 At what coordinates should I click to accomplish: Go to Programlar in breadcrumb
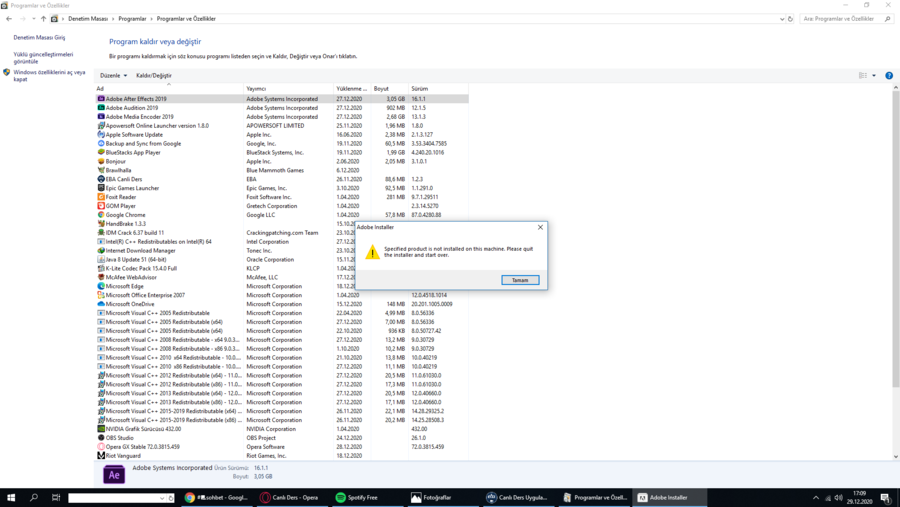pyautogui.click(x=132, y=19)
